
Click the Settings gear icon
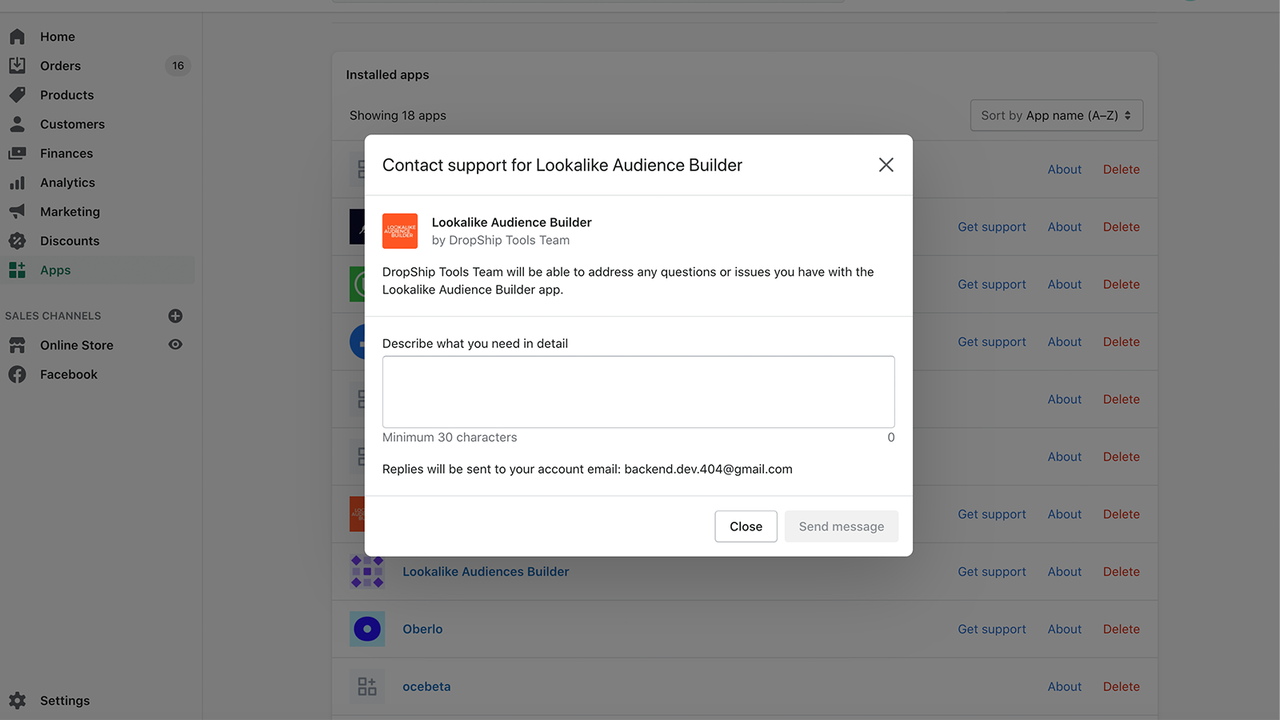coord(17,701)
